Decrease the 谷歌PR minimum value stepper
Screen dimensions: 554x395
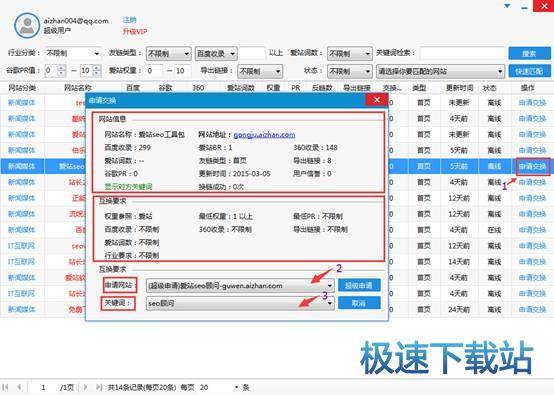(x=61, y=73)
